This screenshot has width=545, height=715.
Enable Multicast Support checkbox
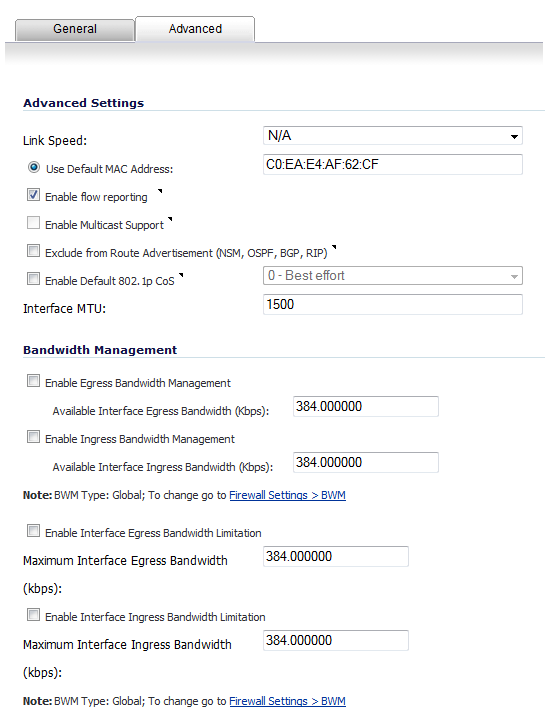(33, 223)
